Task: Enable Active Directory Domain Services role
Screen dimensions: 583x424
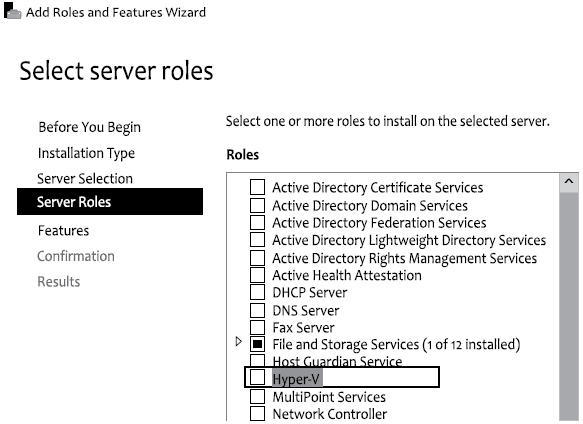Action: pos(257,205)
